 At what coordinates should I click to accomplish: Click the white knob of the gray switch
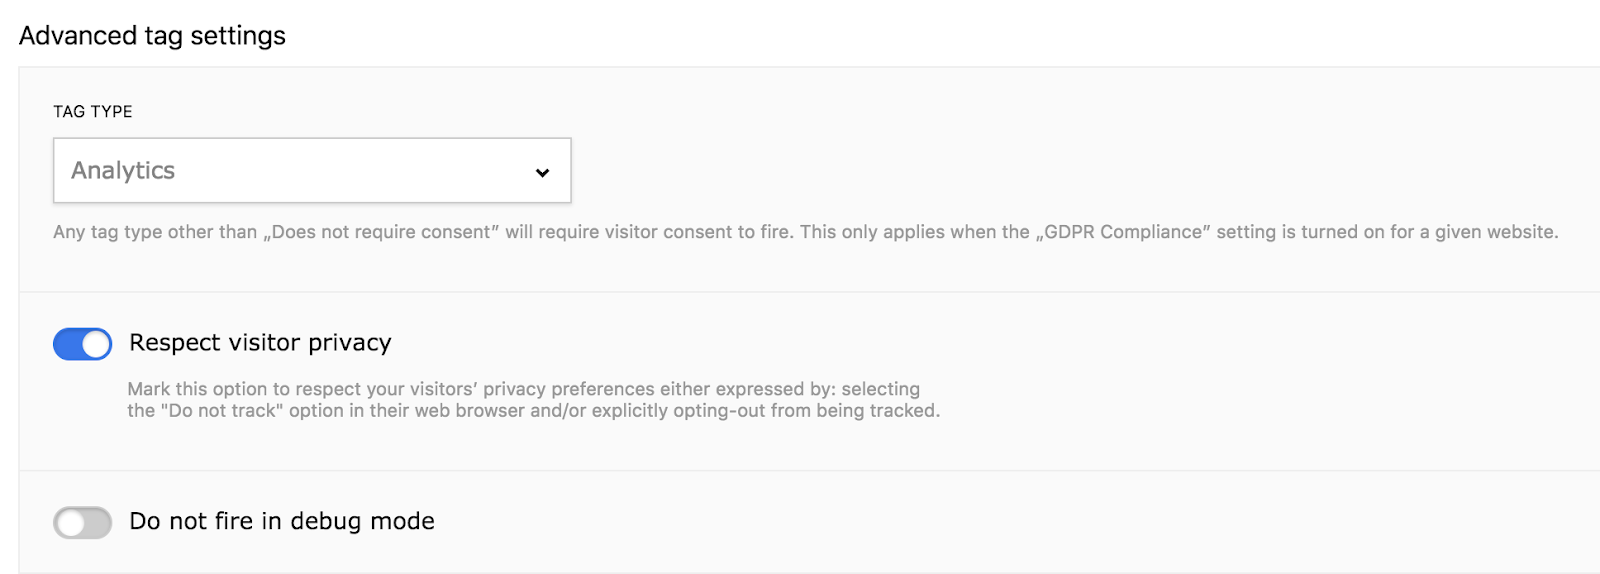[x=70, y=522]
